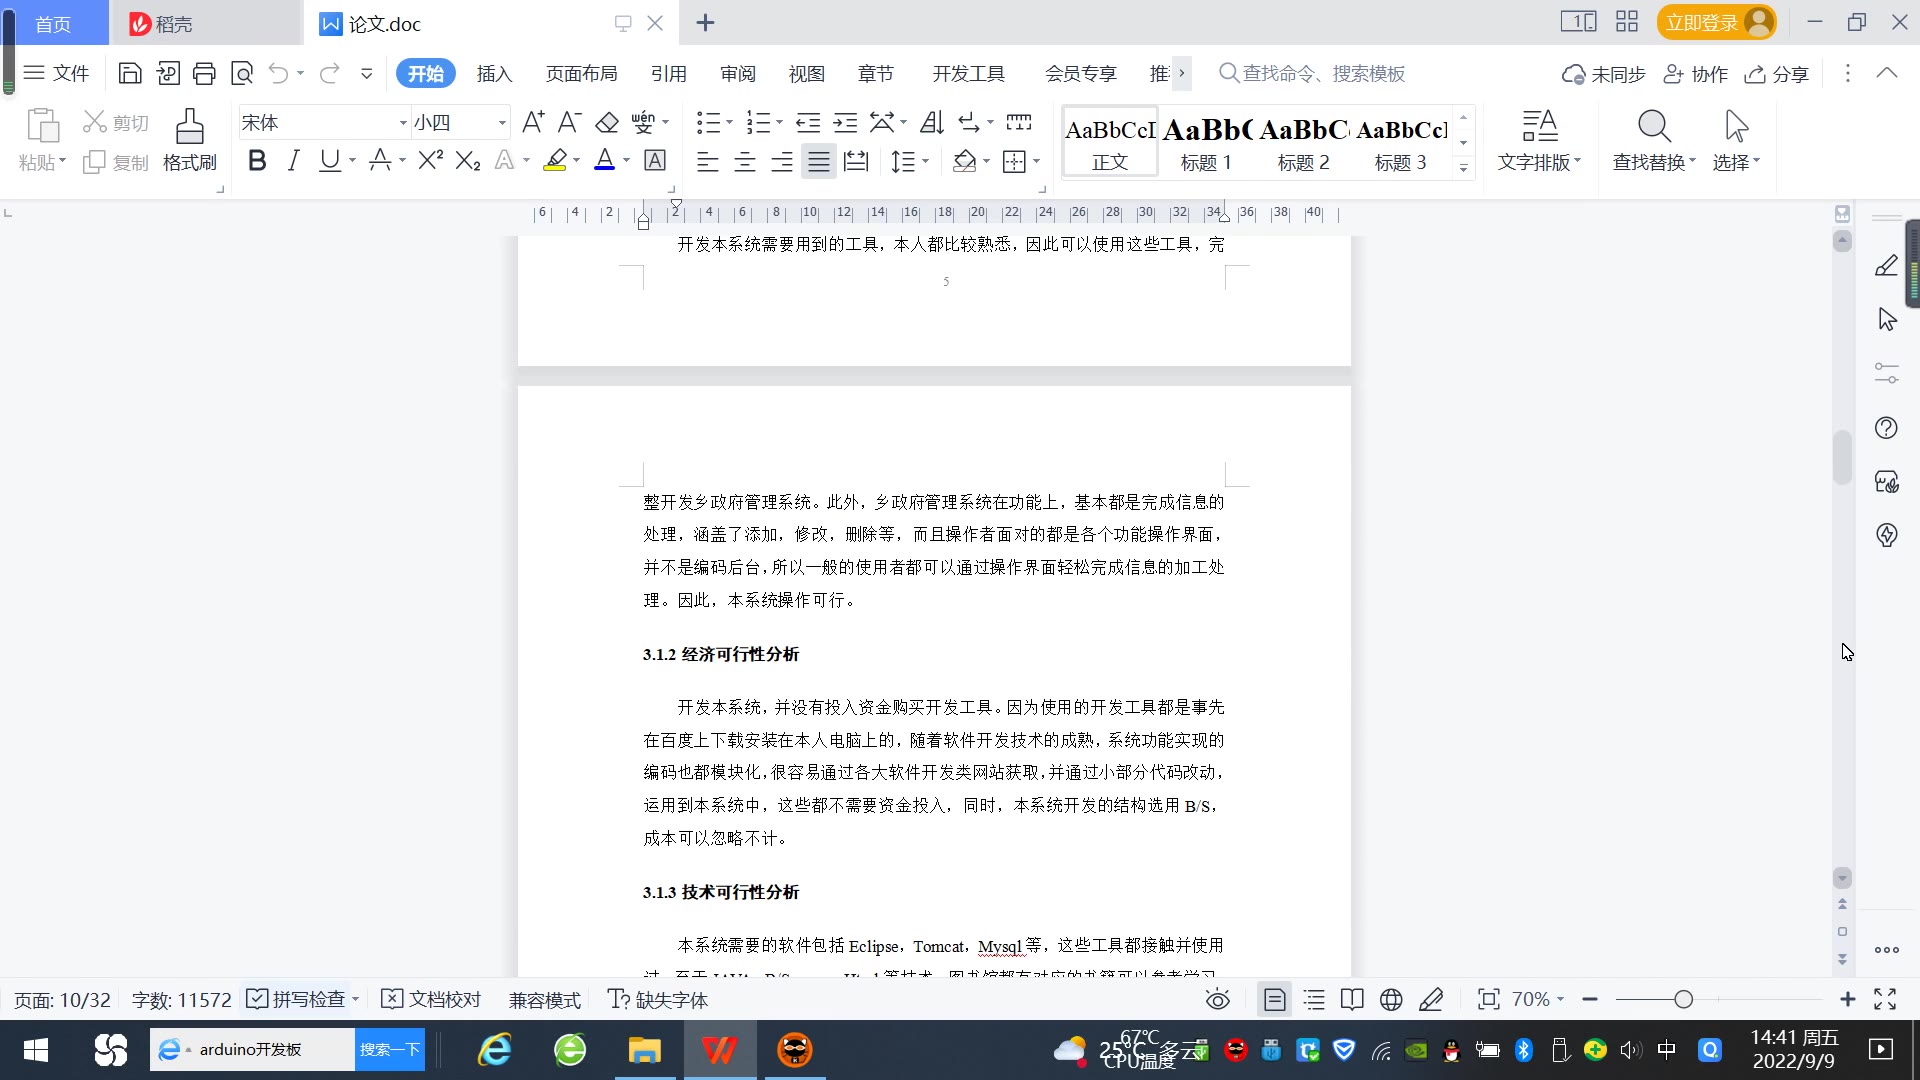Toggle italic formatting
The width and height of the screenshot is (1920, 1080).
[x=293, y=161]
